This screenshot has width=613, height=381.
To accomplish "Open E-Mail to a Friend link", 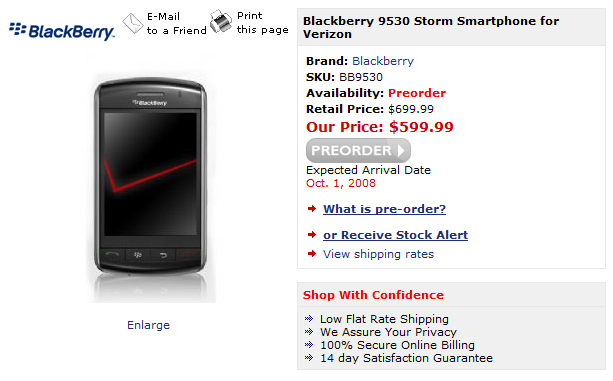I will (177, 23).
